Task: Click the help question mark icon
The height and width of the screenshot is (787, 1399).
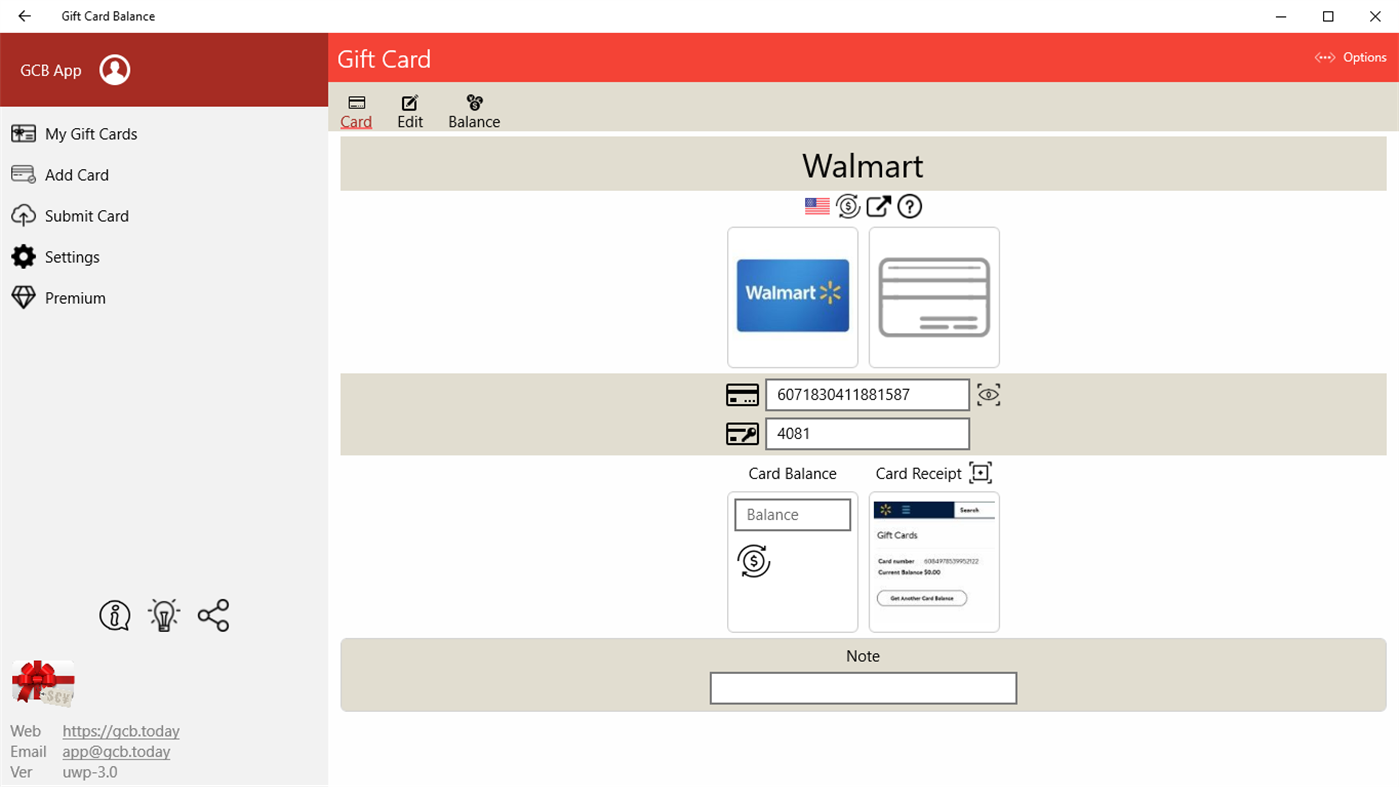Action: 909,206
